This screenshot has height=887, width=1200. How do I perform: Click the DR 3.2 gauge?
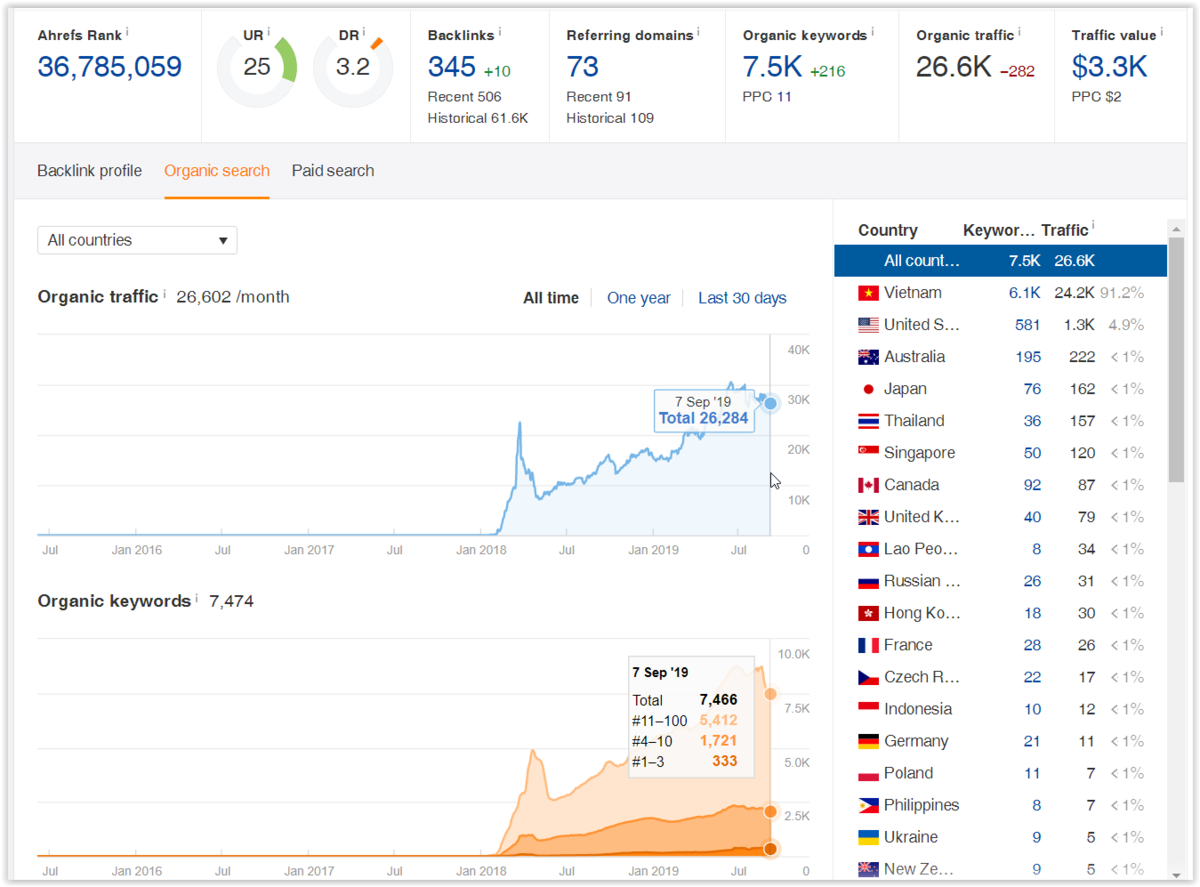click(353, 69)
